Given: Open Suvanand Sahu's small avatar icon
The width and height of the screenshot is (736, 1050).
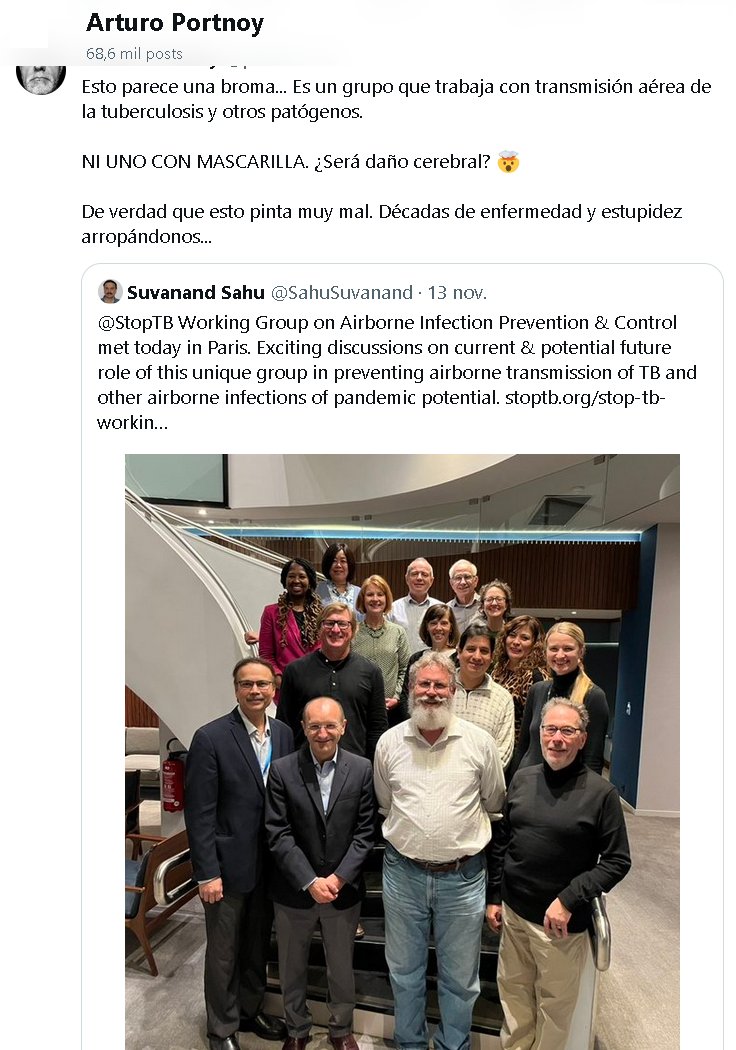Looking at the screenshot, I should pyautogui.click(x=110, y=292).
